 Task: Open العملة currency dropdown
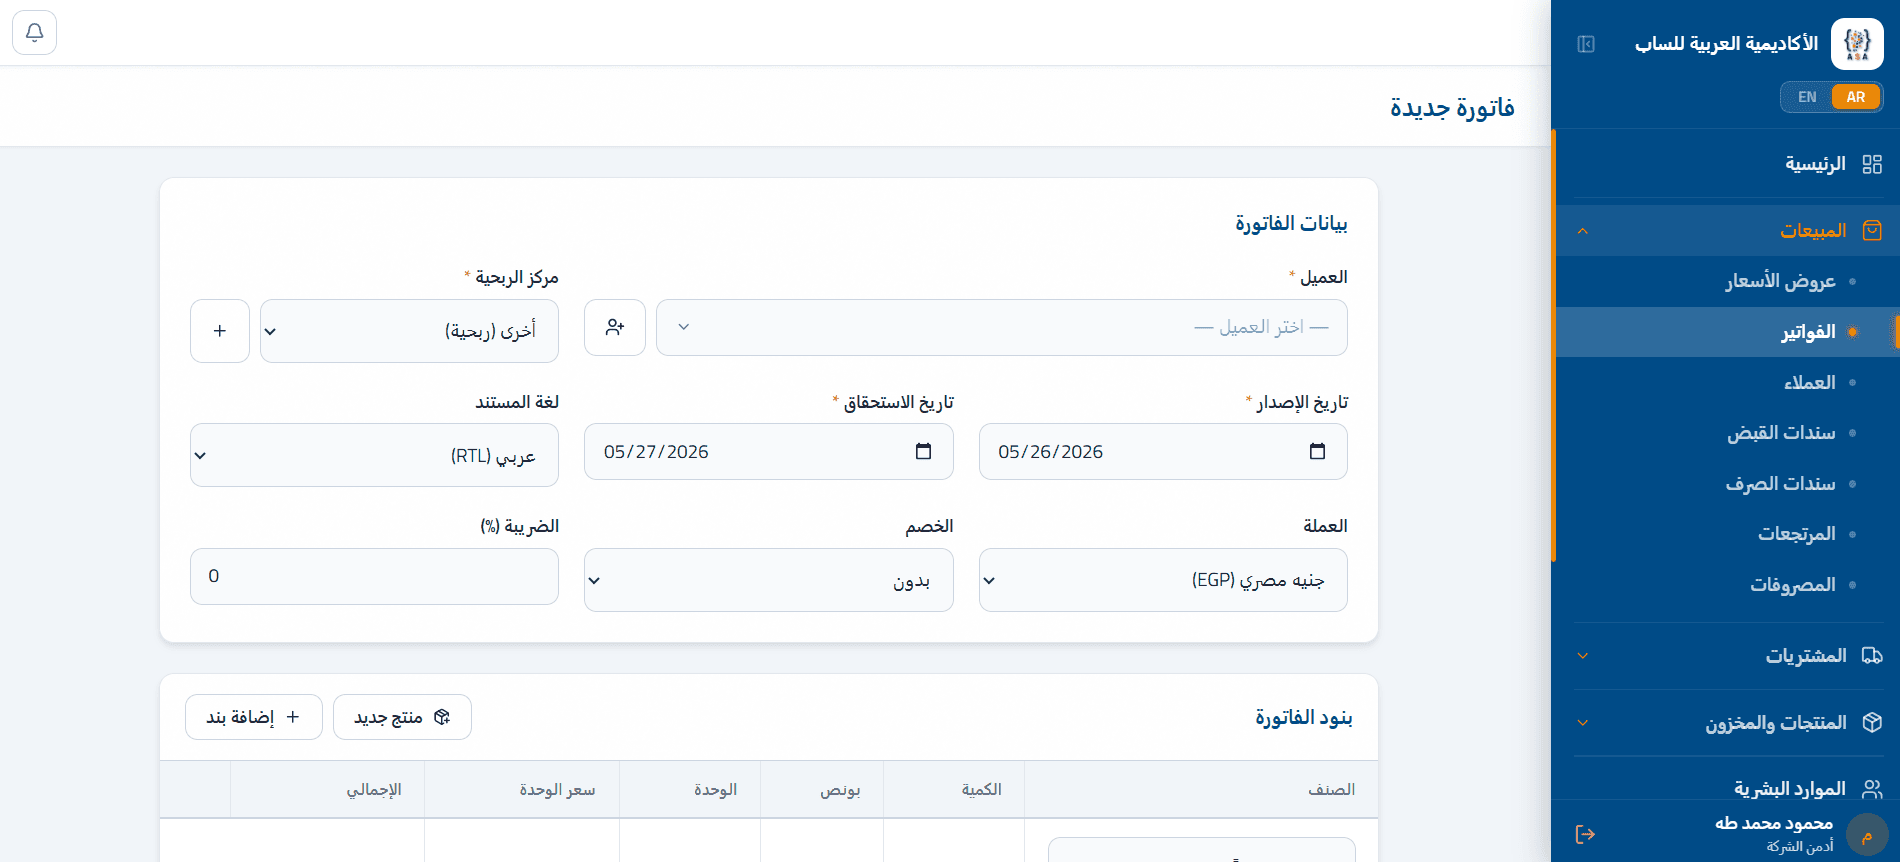tap(1163, 580)
